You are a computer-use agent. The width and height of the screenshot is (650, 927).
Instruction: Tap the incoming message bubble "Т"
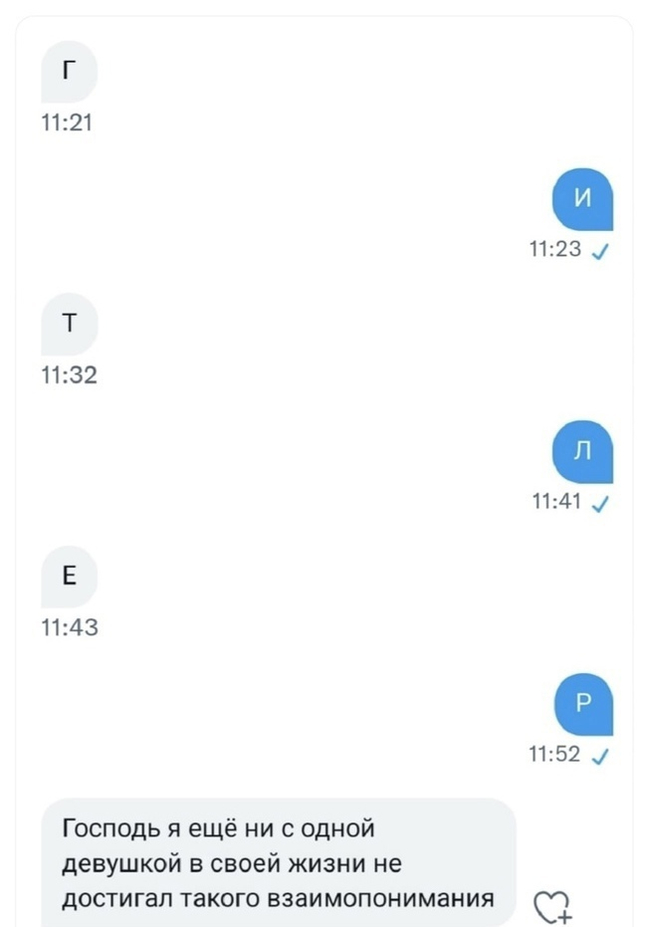[68, 324]
